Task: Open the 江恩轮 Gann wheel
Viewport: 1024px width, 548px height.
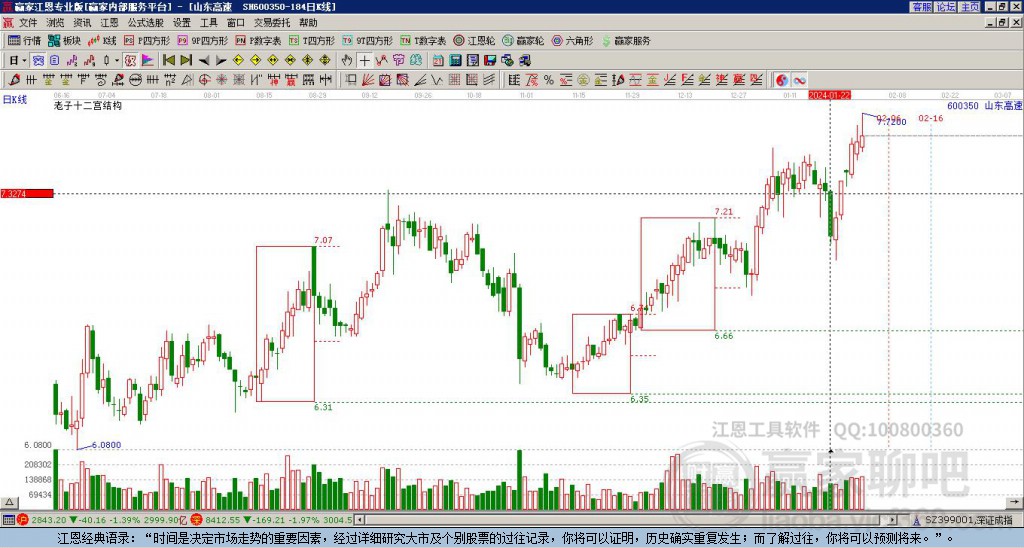Action: [474, 40]
